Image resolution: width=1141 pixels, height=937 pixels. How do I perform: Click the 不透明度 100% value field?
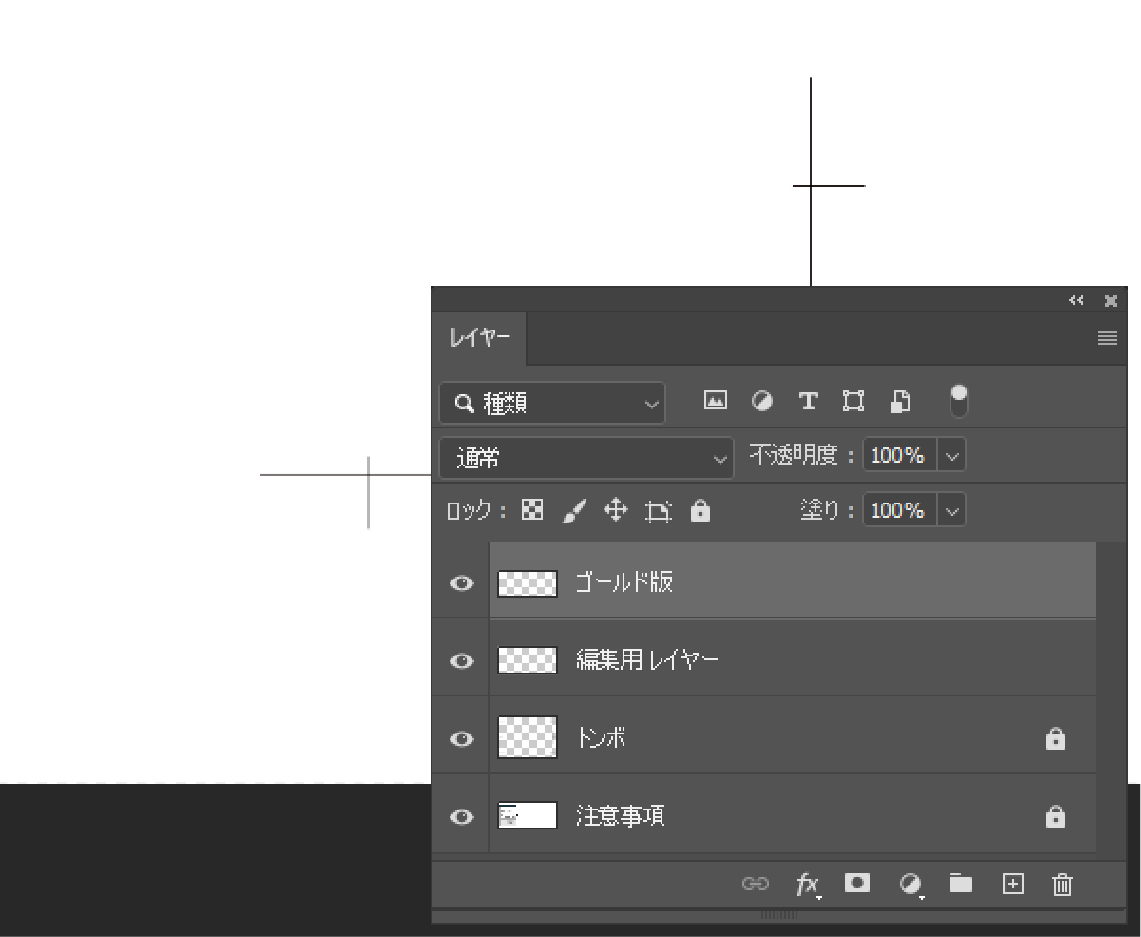[x=899, y=455]
